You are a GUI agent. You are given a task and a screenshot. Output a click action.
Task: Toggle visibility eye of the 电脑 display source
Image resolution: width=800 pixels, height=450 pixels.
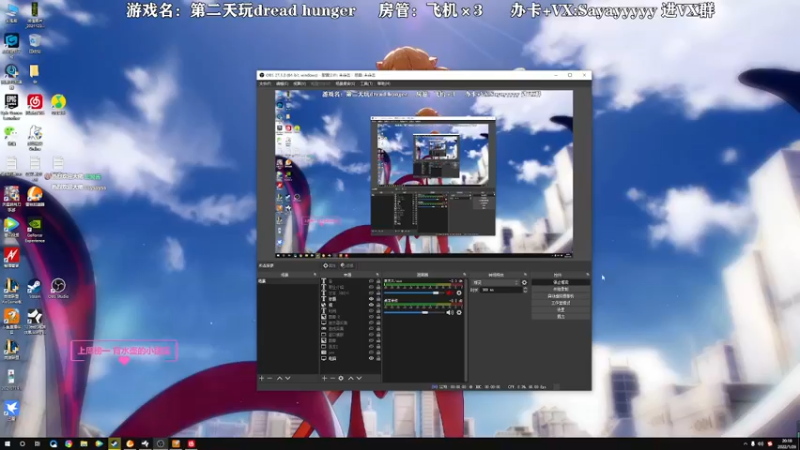point(371,359)
